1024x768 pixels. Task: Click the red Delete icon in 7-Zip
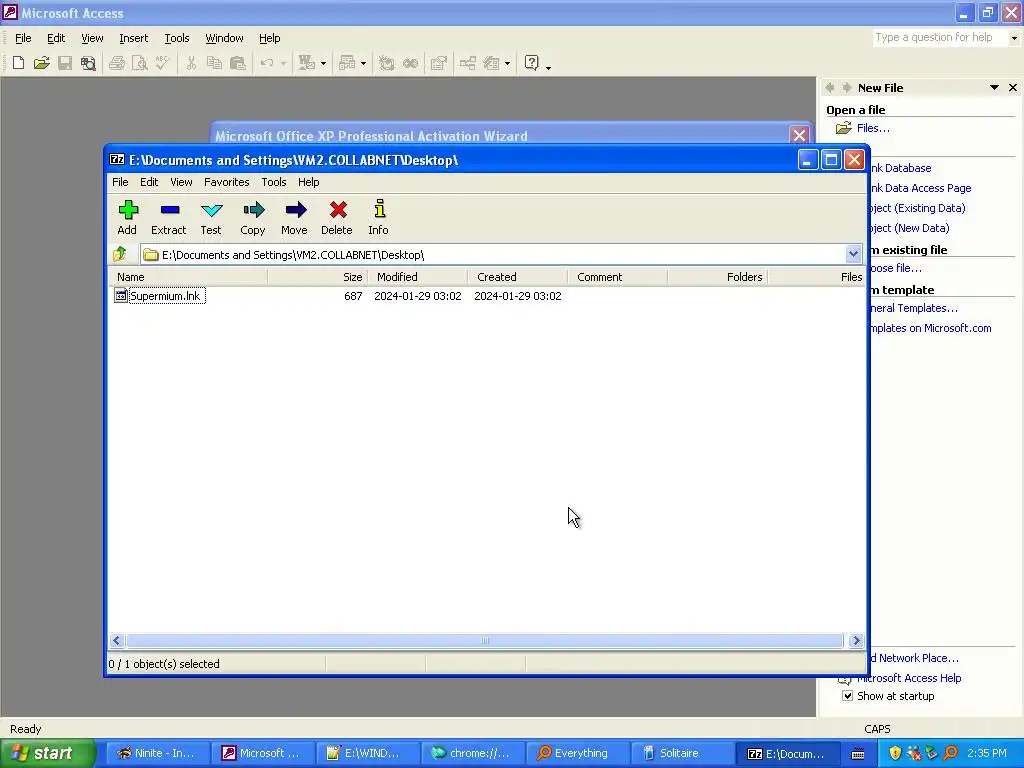click(x=338, y=210)
